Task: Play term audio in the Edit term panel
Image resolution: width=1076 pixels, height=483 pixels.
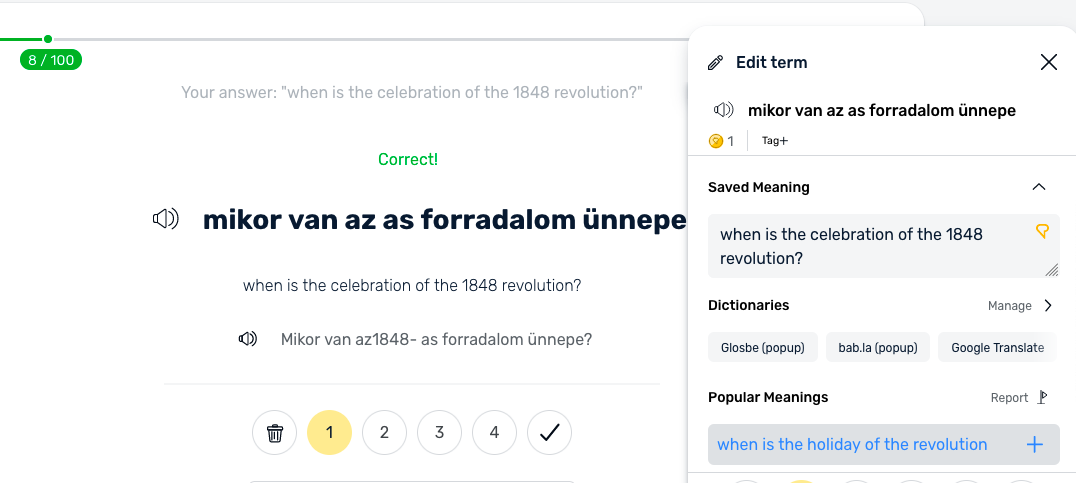Action: [723, 110]
